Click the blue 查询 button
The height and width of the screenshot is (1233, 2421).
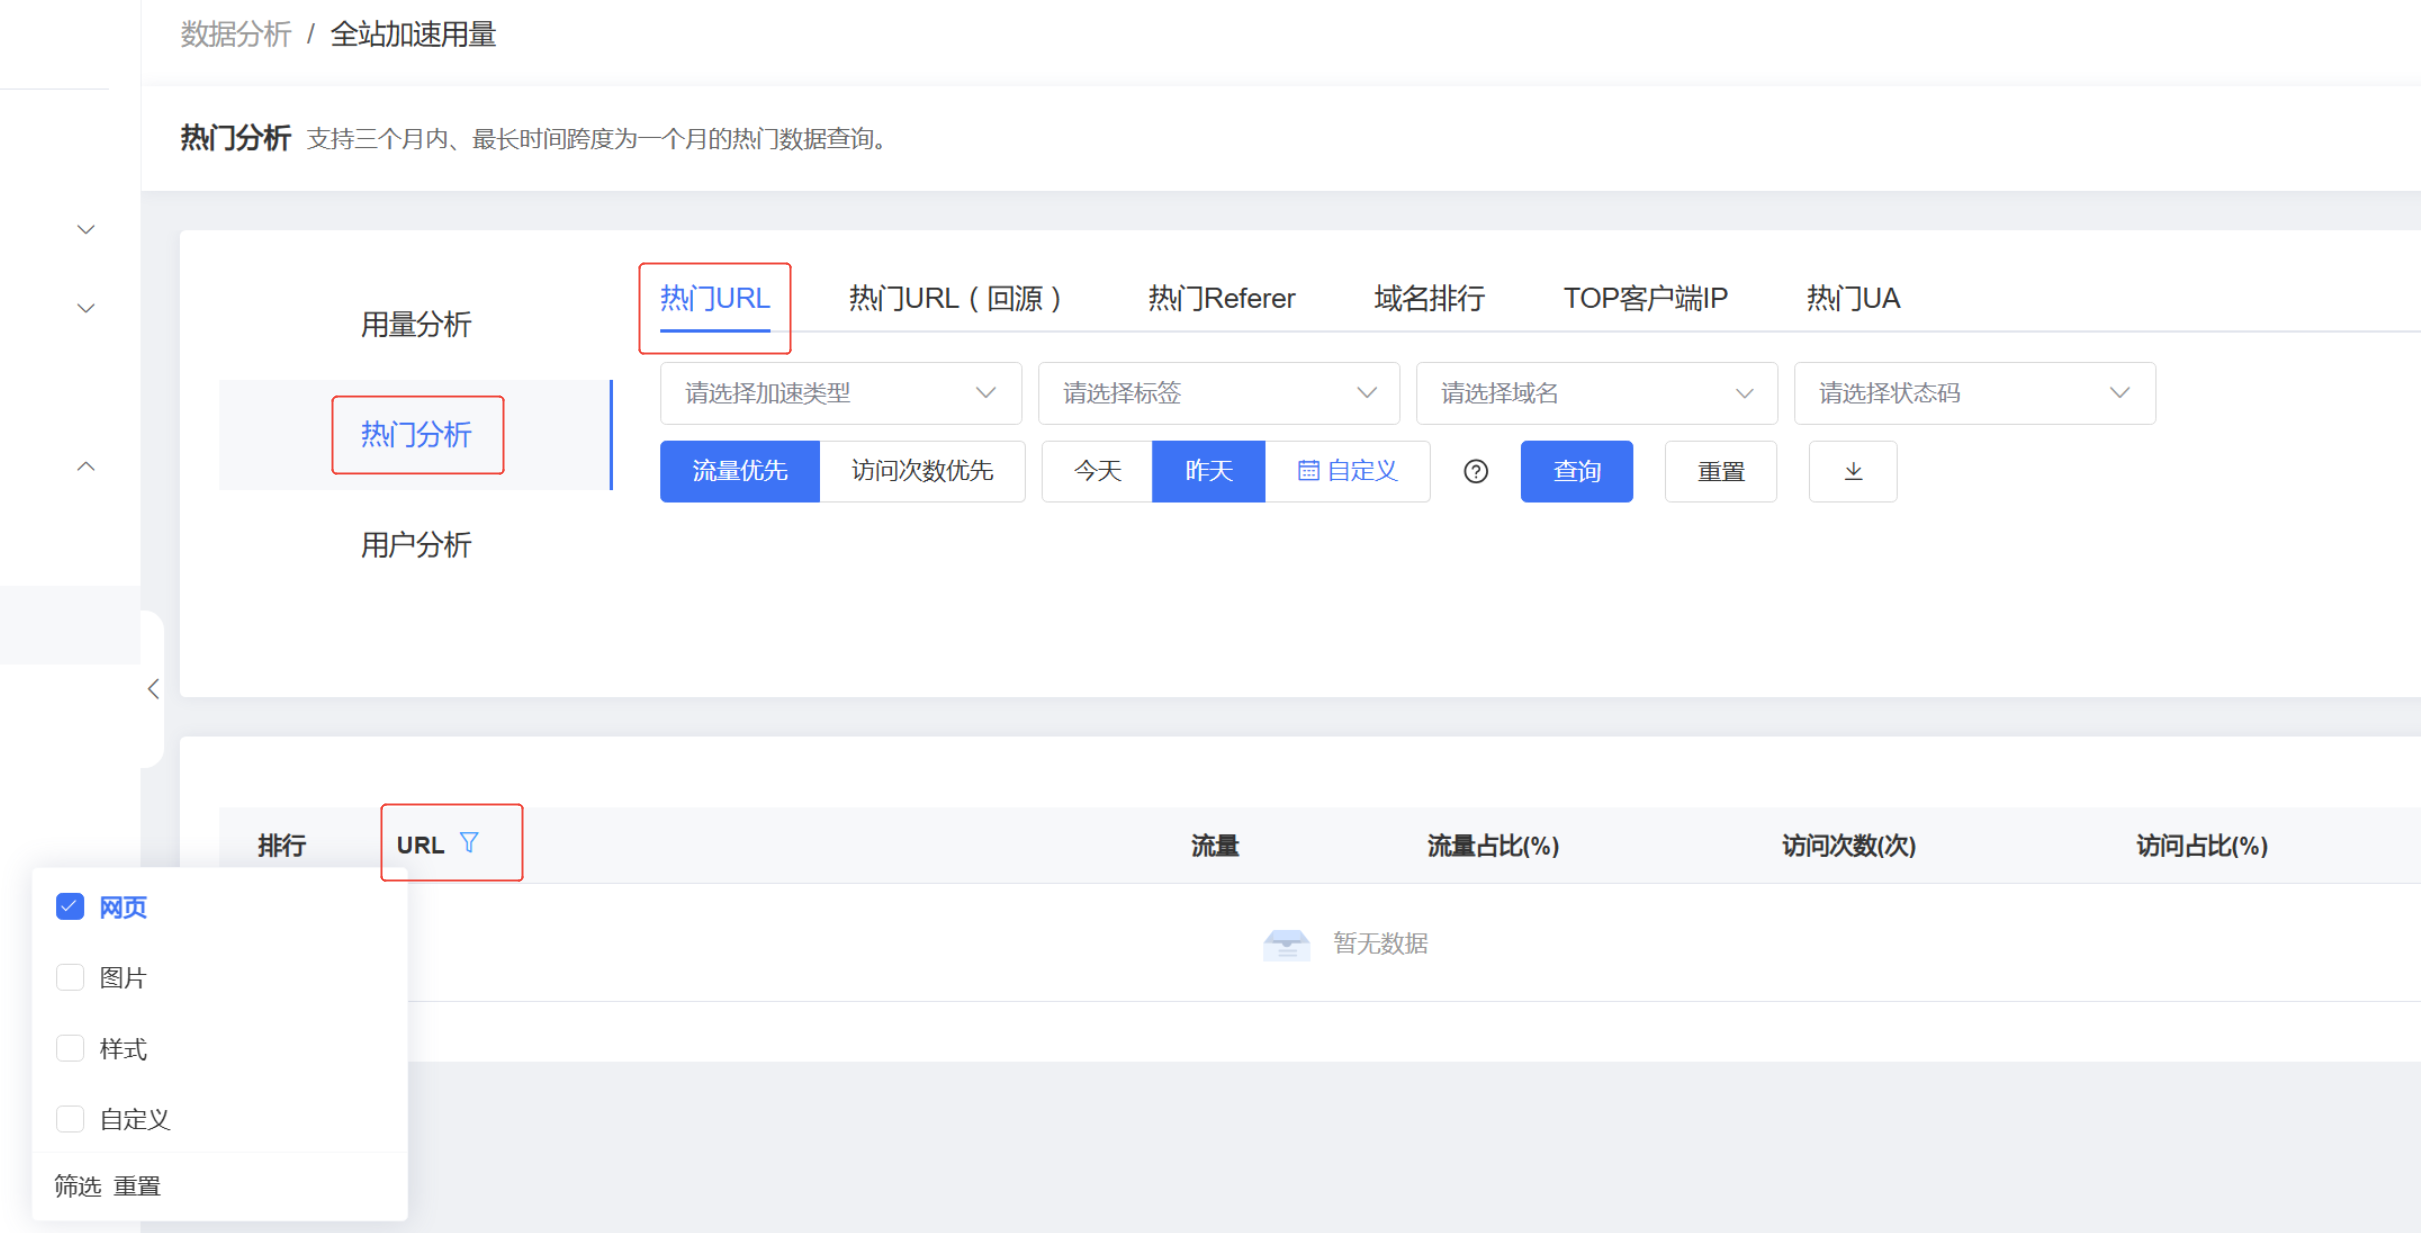1576,471
